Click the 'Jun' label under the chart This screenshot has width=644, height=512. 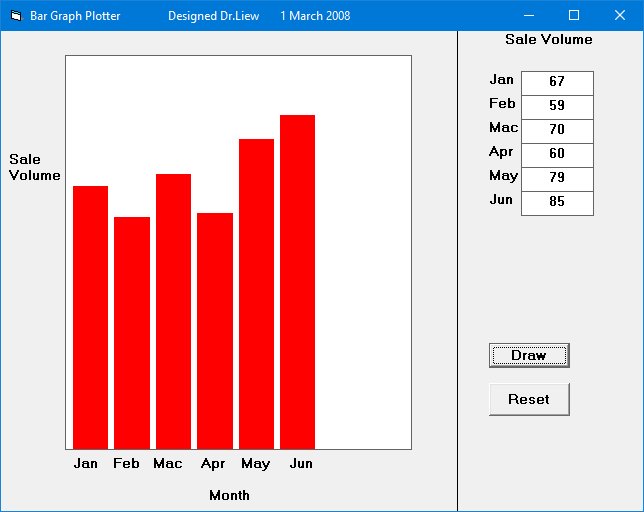pyautogui.click(x=301, y=463)
